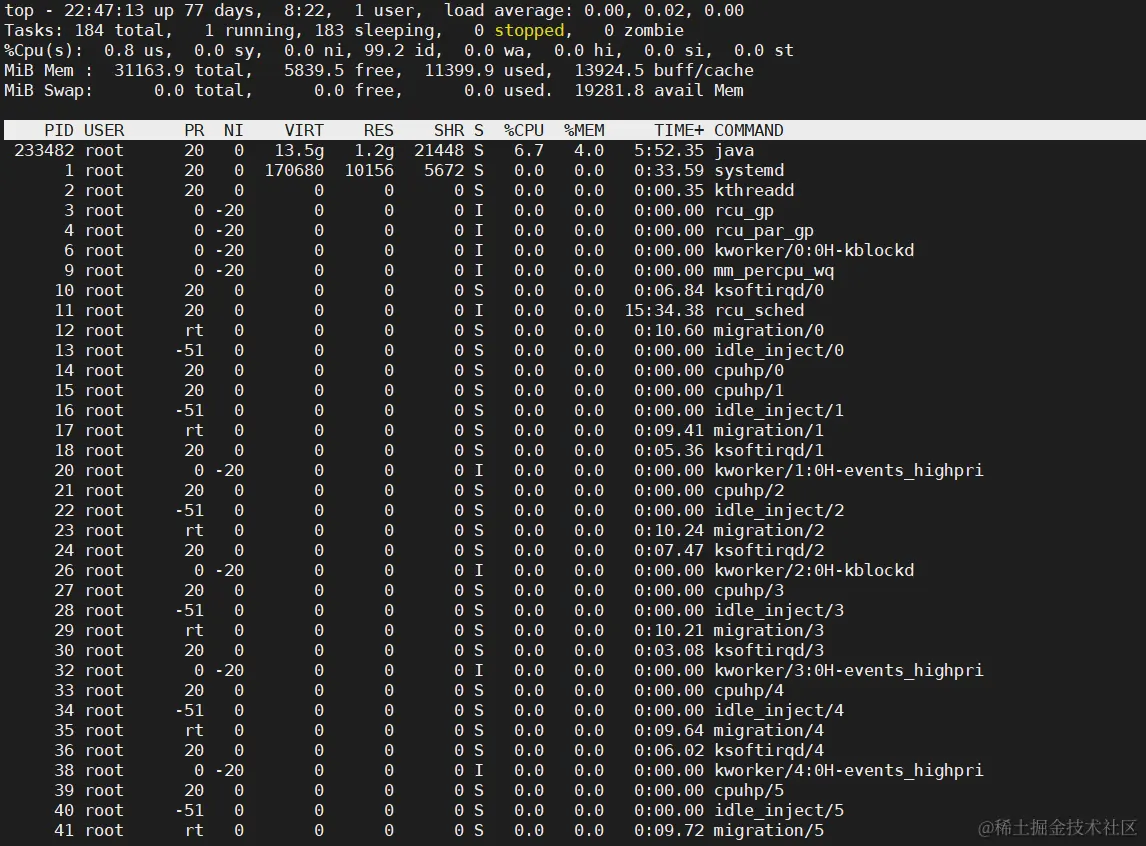Click the migration/3 command
The image size is (1146, 846).
pyautogui.click(x=769, y=630)
